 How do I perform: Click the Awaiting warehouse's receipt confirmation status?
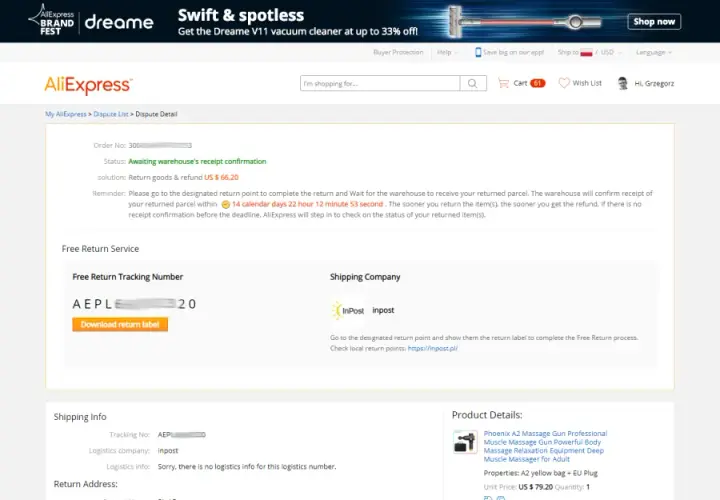[197, 162]
